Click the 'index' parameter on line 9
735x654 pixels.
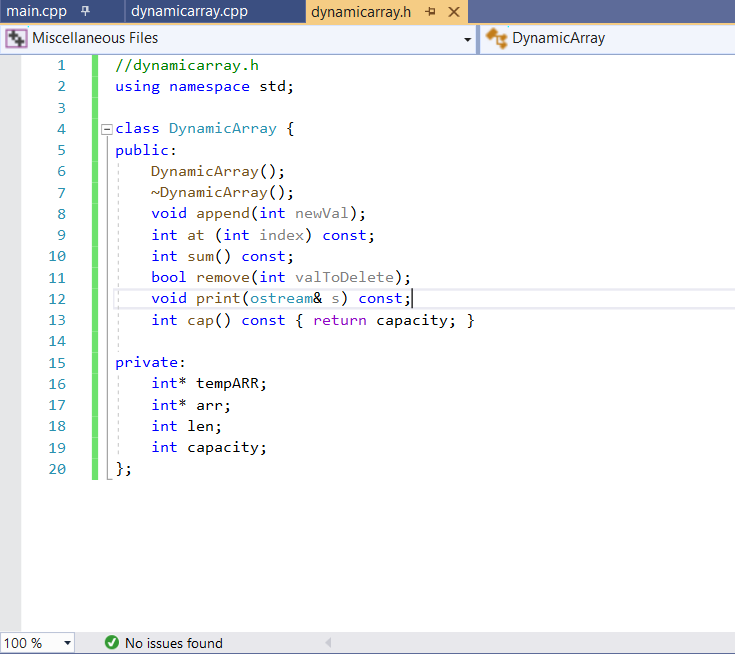point(282,235)
